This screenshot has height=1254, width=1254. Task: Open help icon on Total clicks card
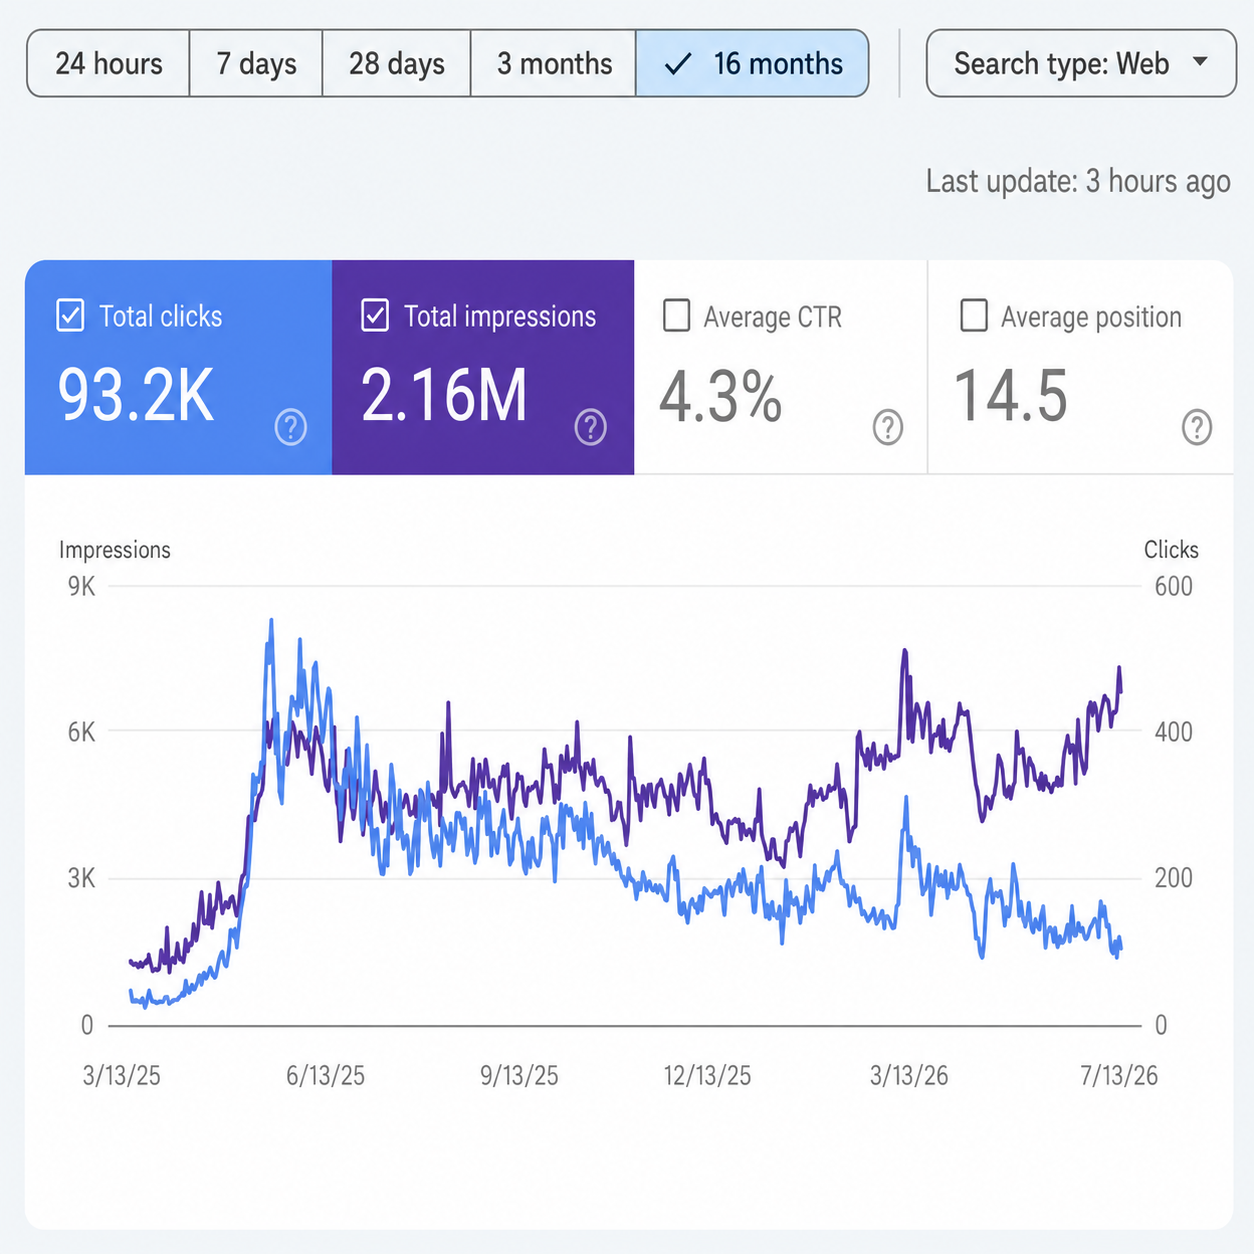291,427
